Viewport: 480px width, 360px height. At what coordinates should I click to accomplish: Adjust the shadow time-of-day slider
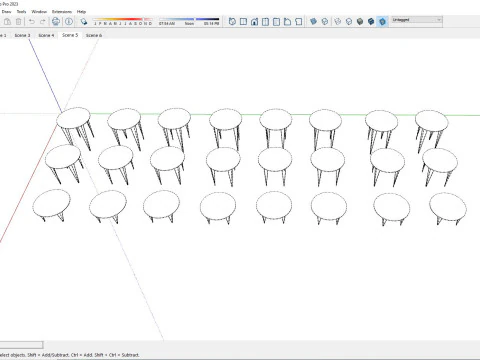tap(189, 21)
